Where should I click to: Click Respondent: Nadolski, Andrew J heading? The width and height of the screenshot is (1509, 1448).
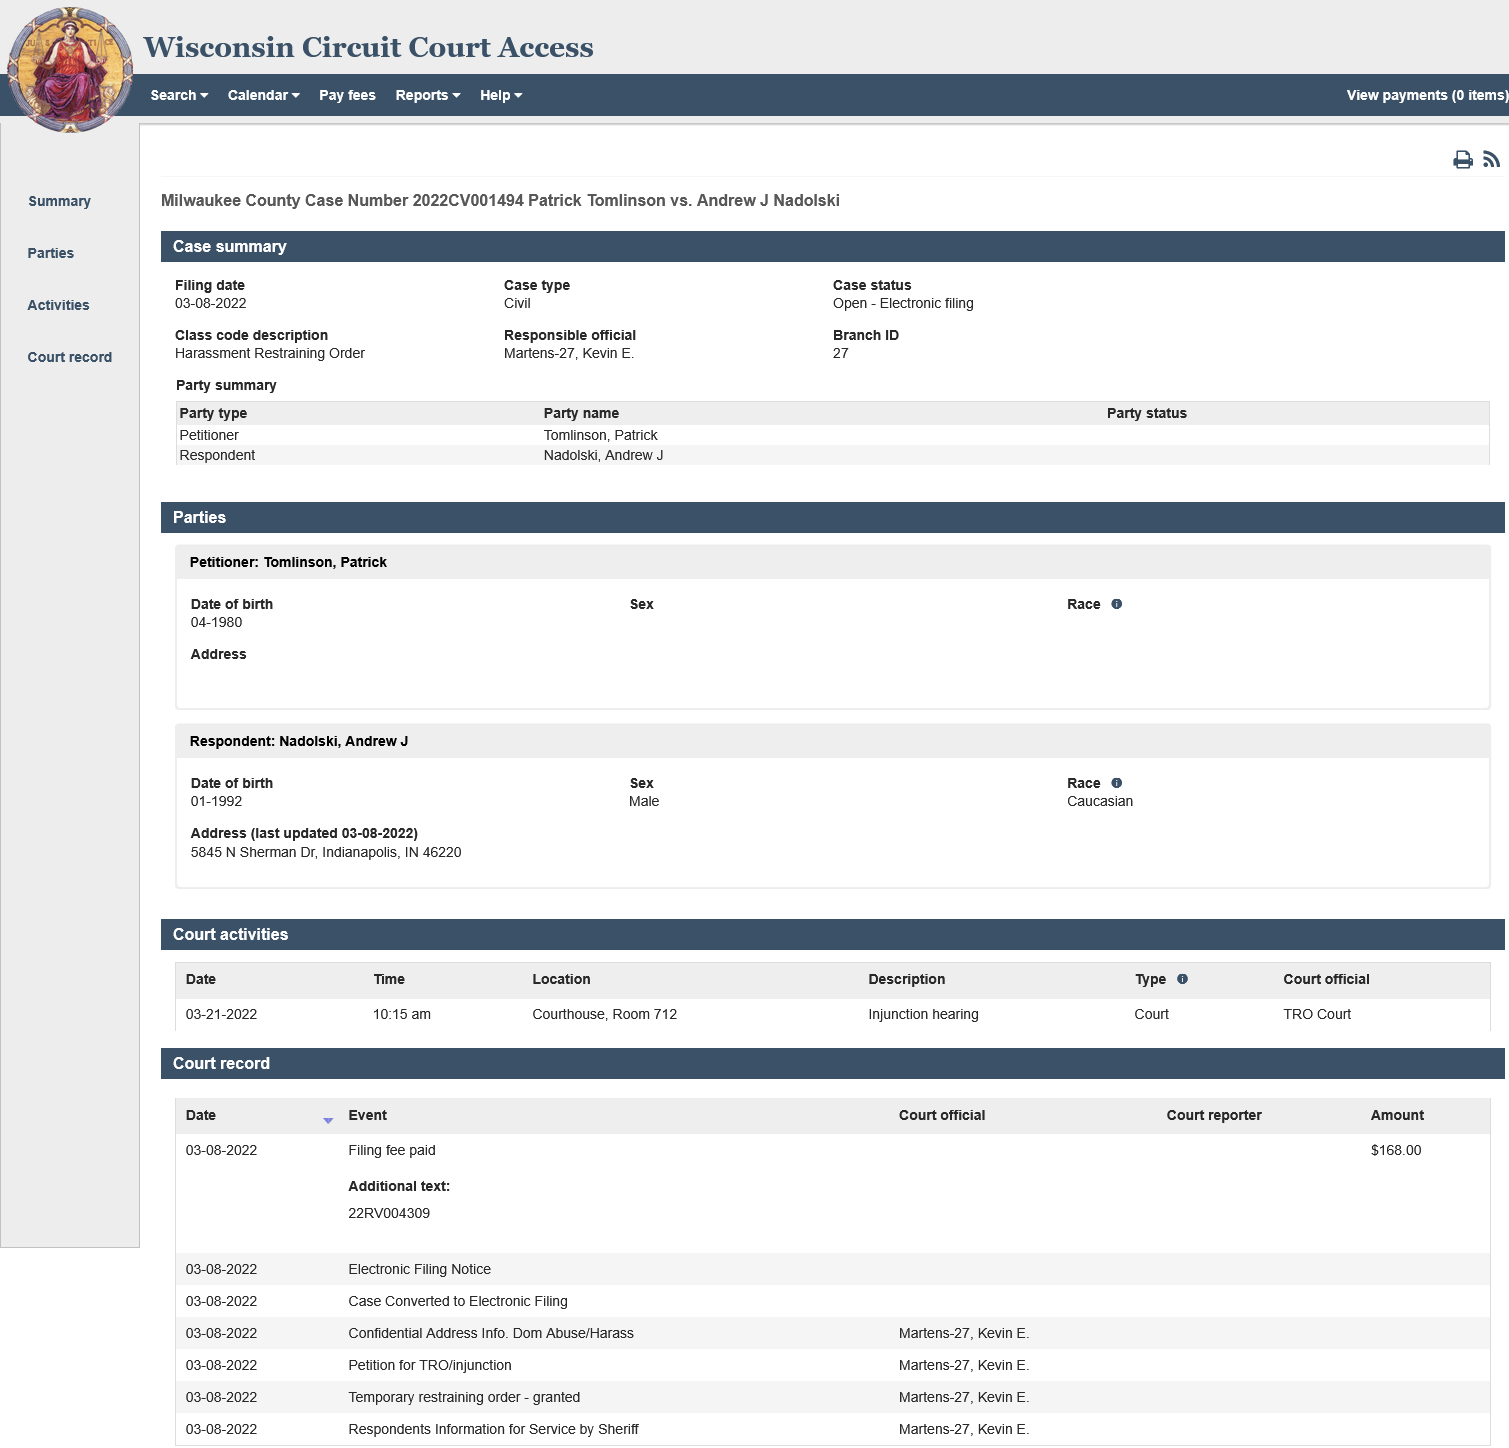298,741
